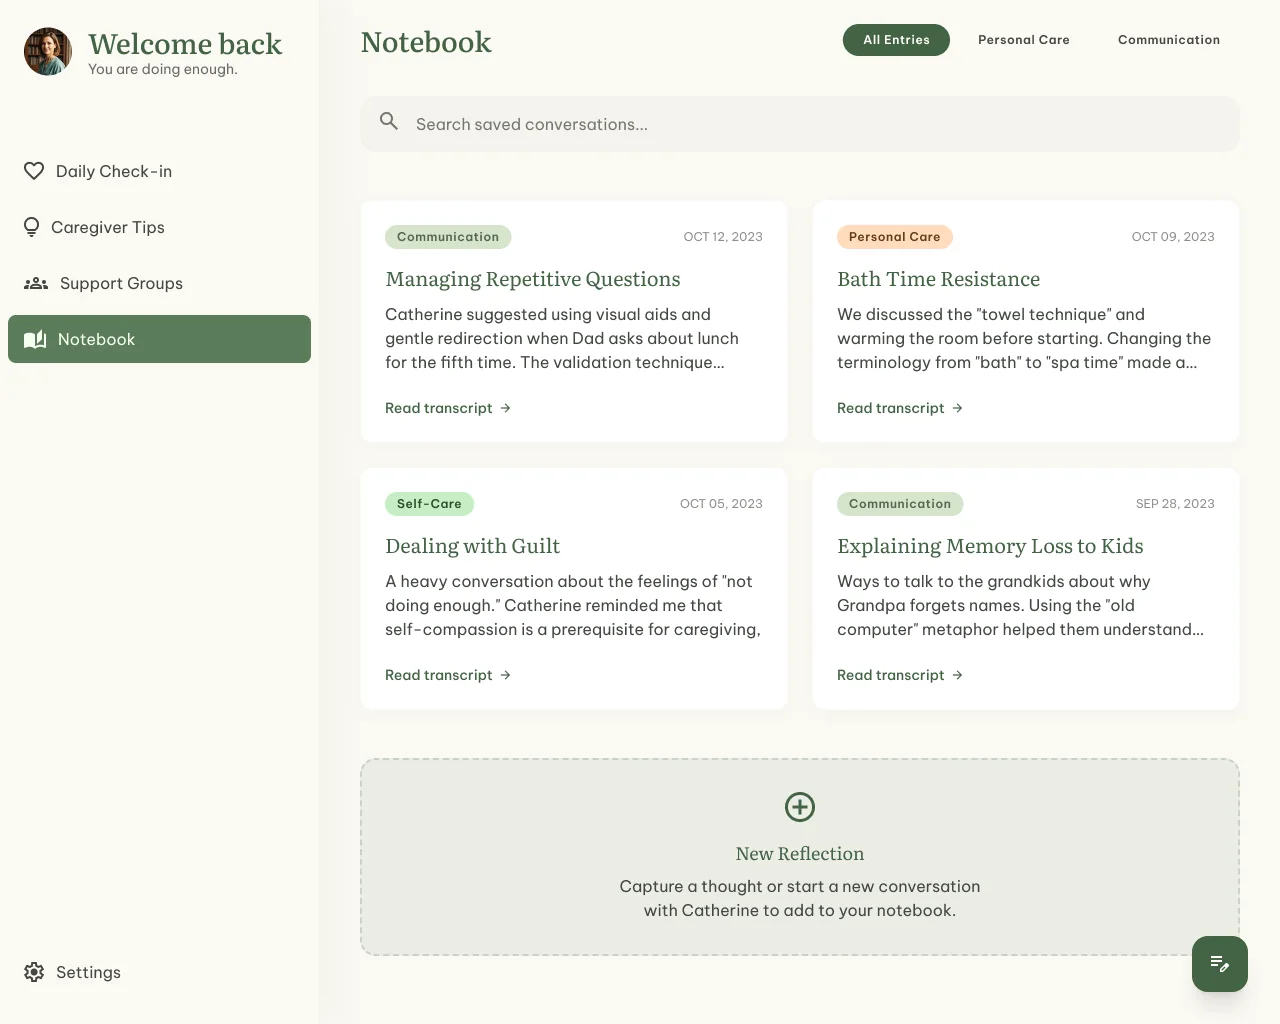Viewport: 1280px width, 1024px height.
Task: Click the Bath Time Resistance summary text
Action: tap(1024, 338)
